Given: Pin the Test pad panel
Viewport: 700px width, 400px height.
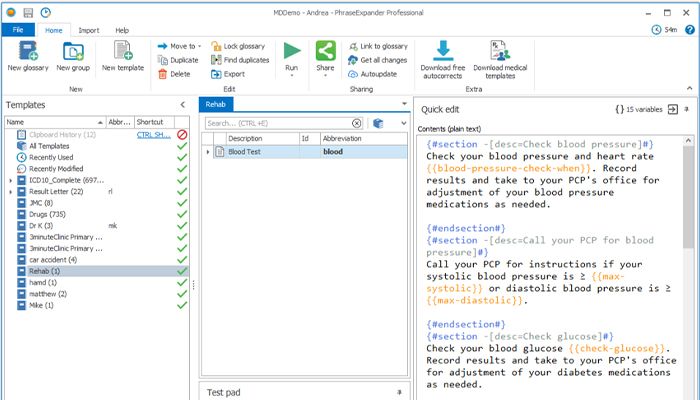Looking at the screenshot, I should 400,392.
